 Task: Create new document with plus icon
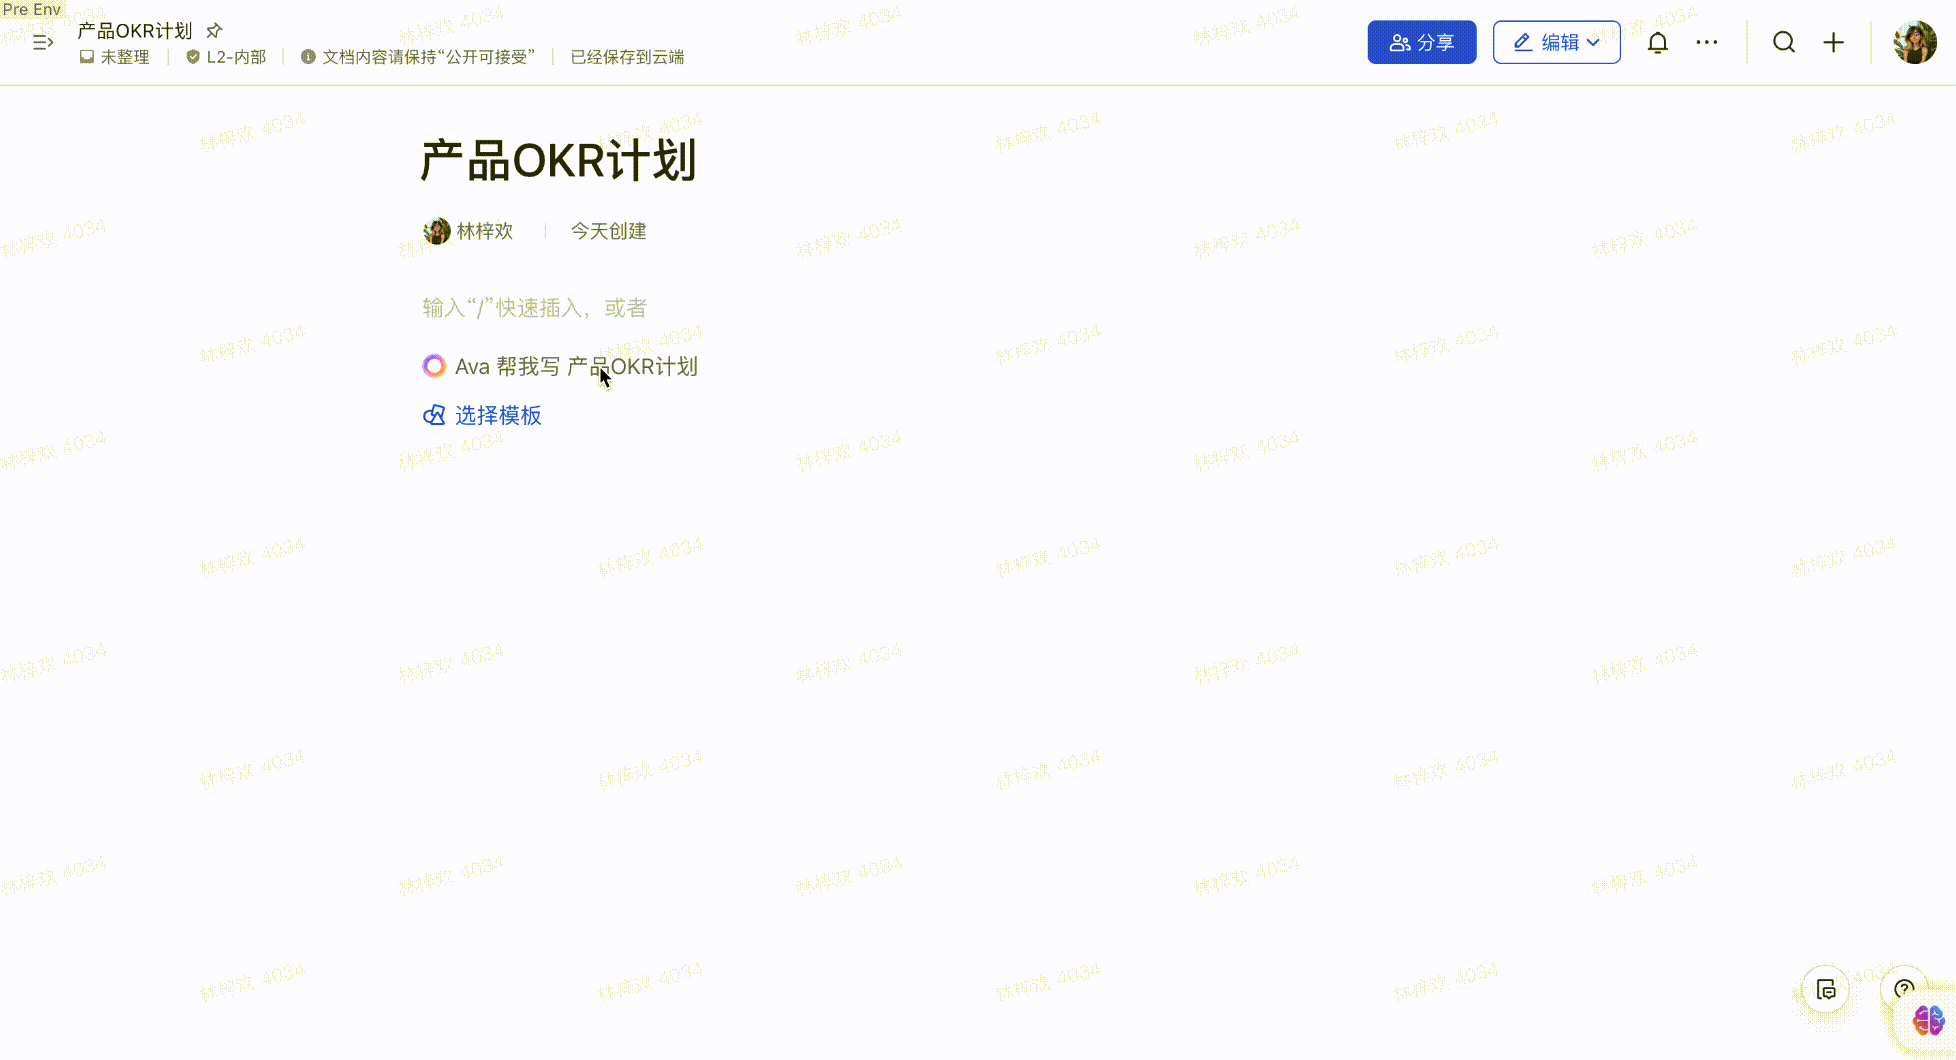(x=1833, y=43)
